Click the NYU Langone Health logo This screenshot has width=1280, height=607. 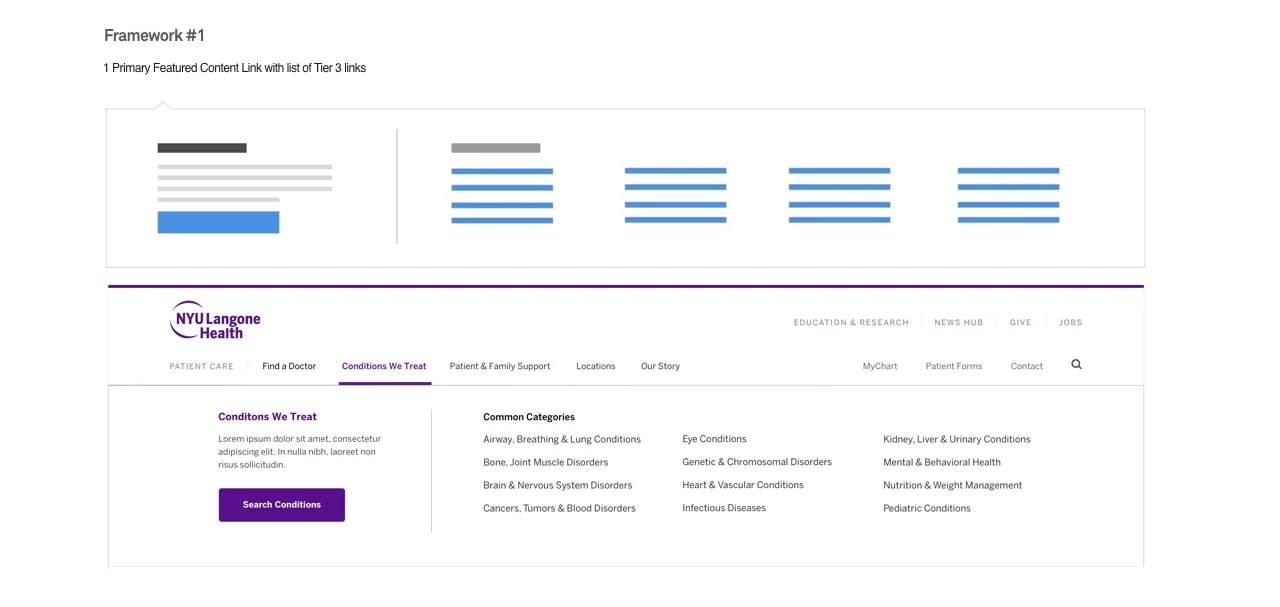[215, 320]
